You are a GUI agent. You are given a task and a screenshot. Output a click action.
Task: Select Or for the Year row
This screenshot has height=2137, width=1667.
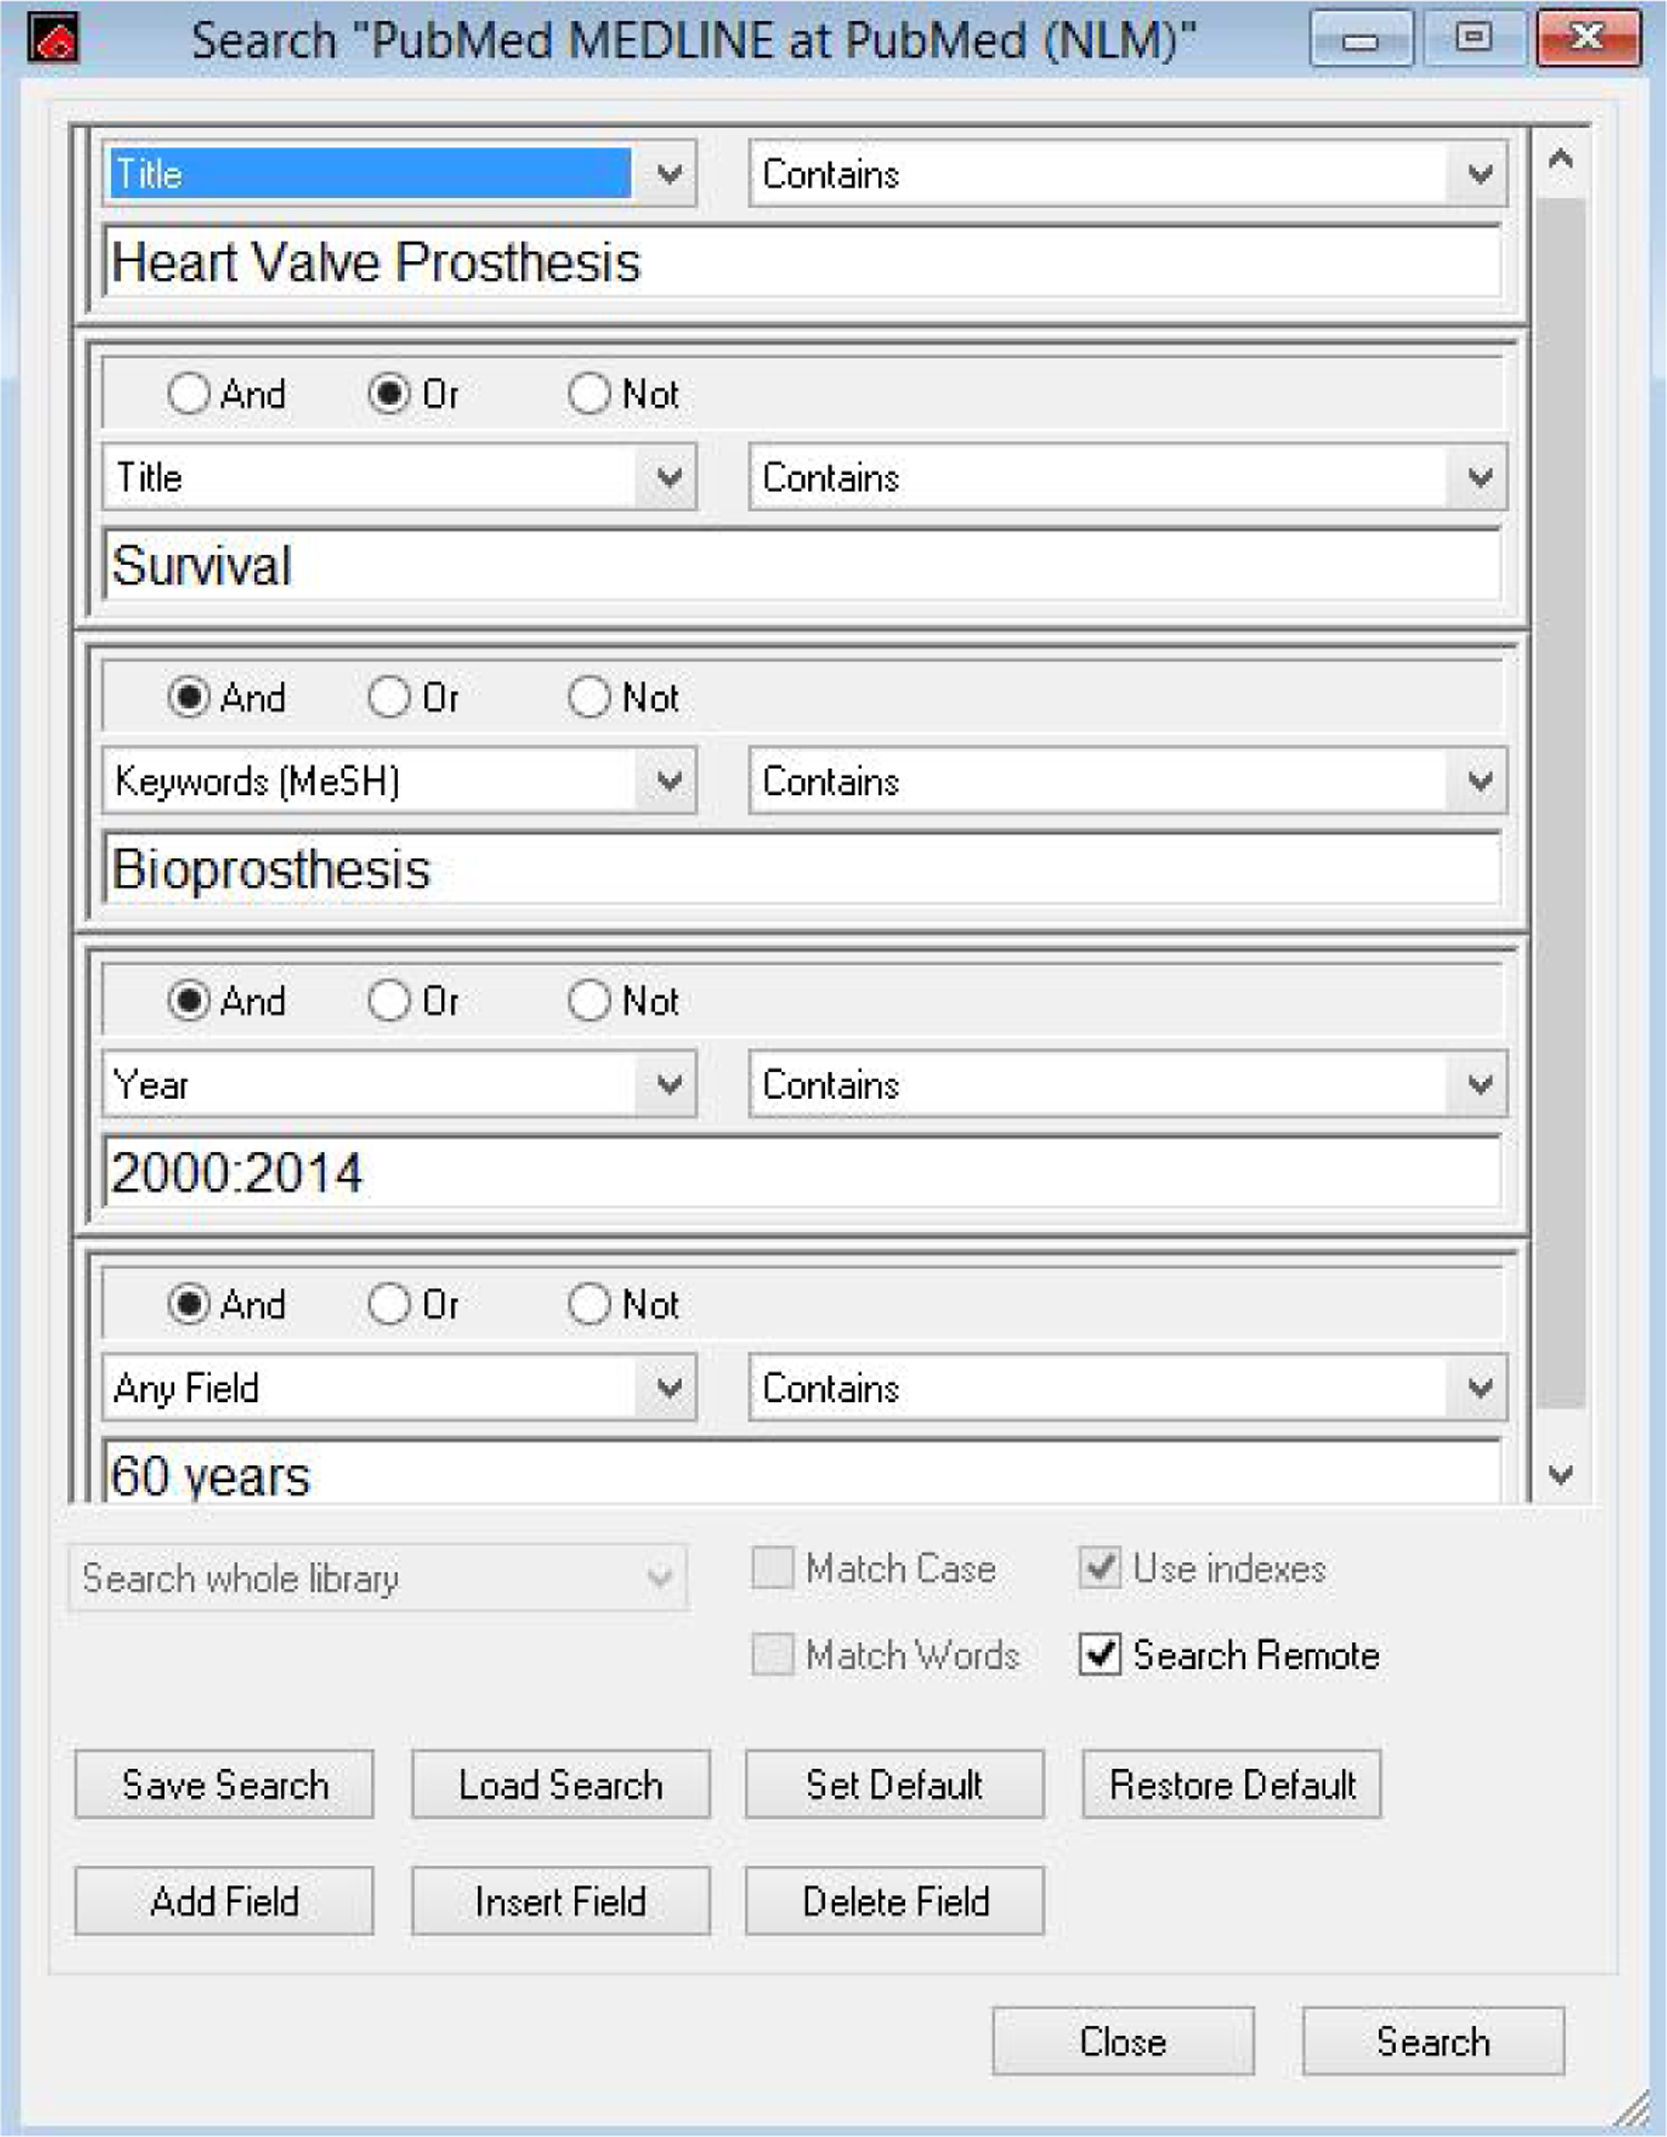tap(389, 1001)
